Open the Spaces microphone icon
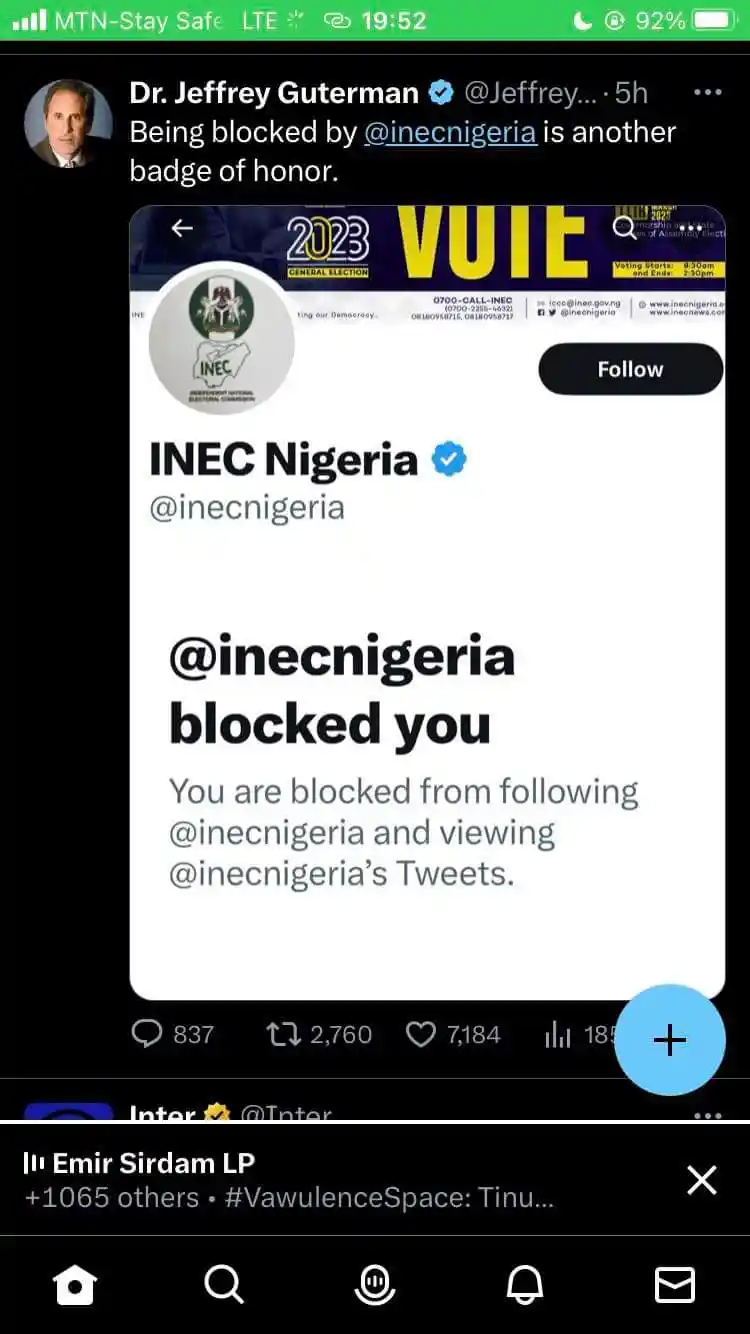This screenshot has width=750, height=1334. [375, 1285]
